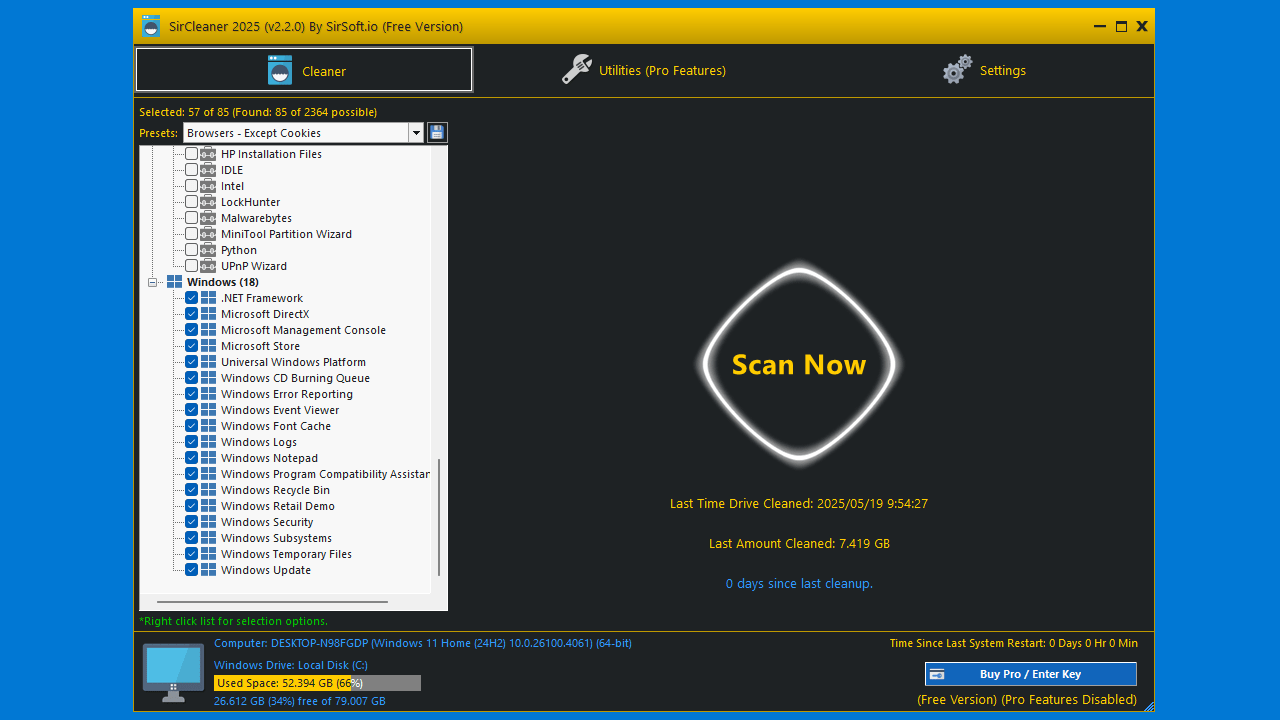
Task: Uncheck Universal Windows Platform
Action: pyautogui.click(x=192, y=362)
